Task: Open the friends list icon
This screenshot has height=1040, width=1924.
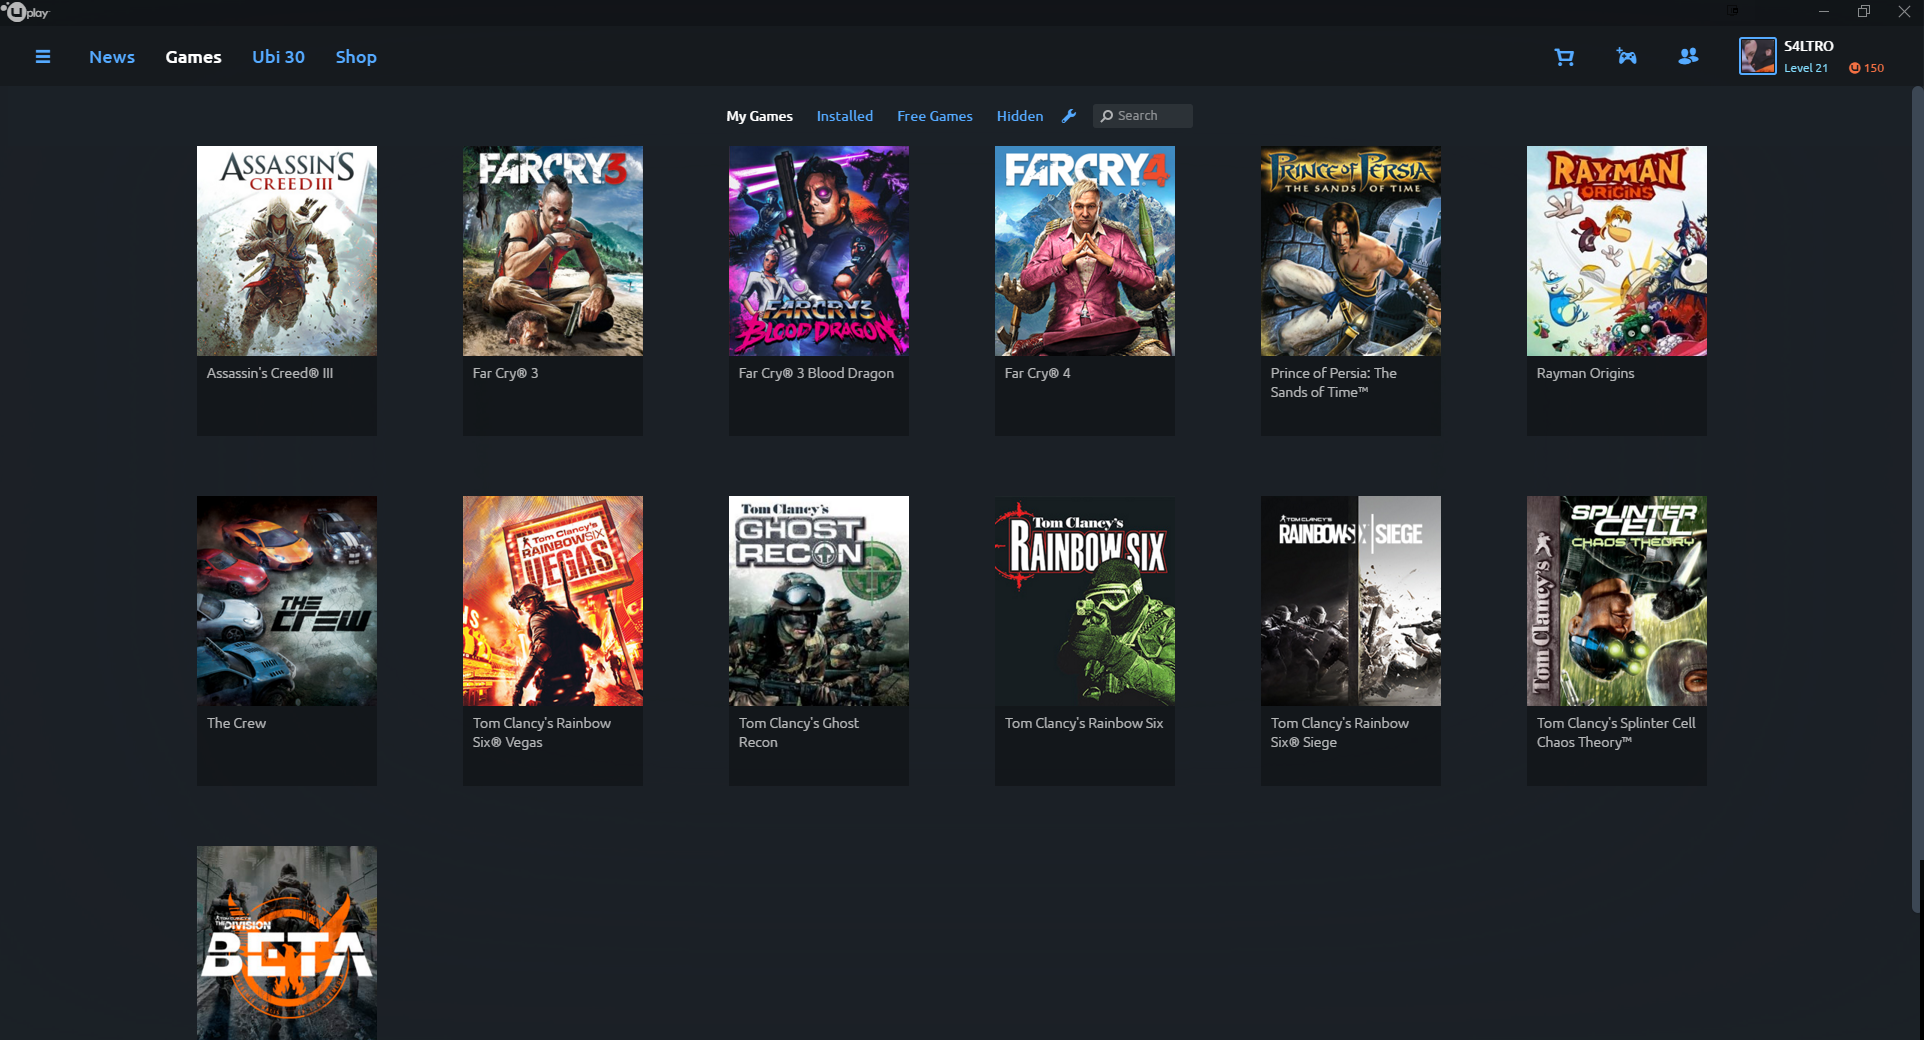Action: (1688, 57)
